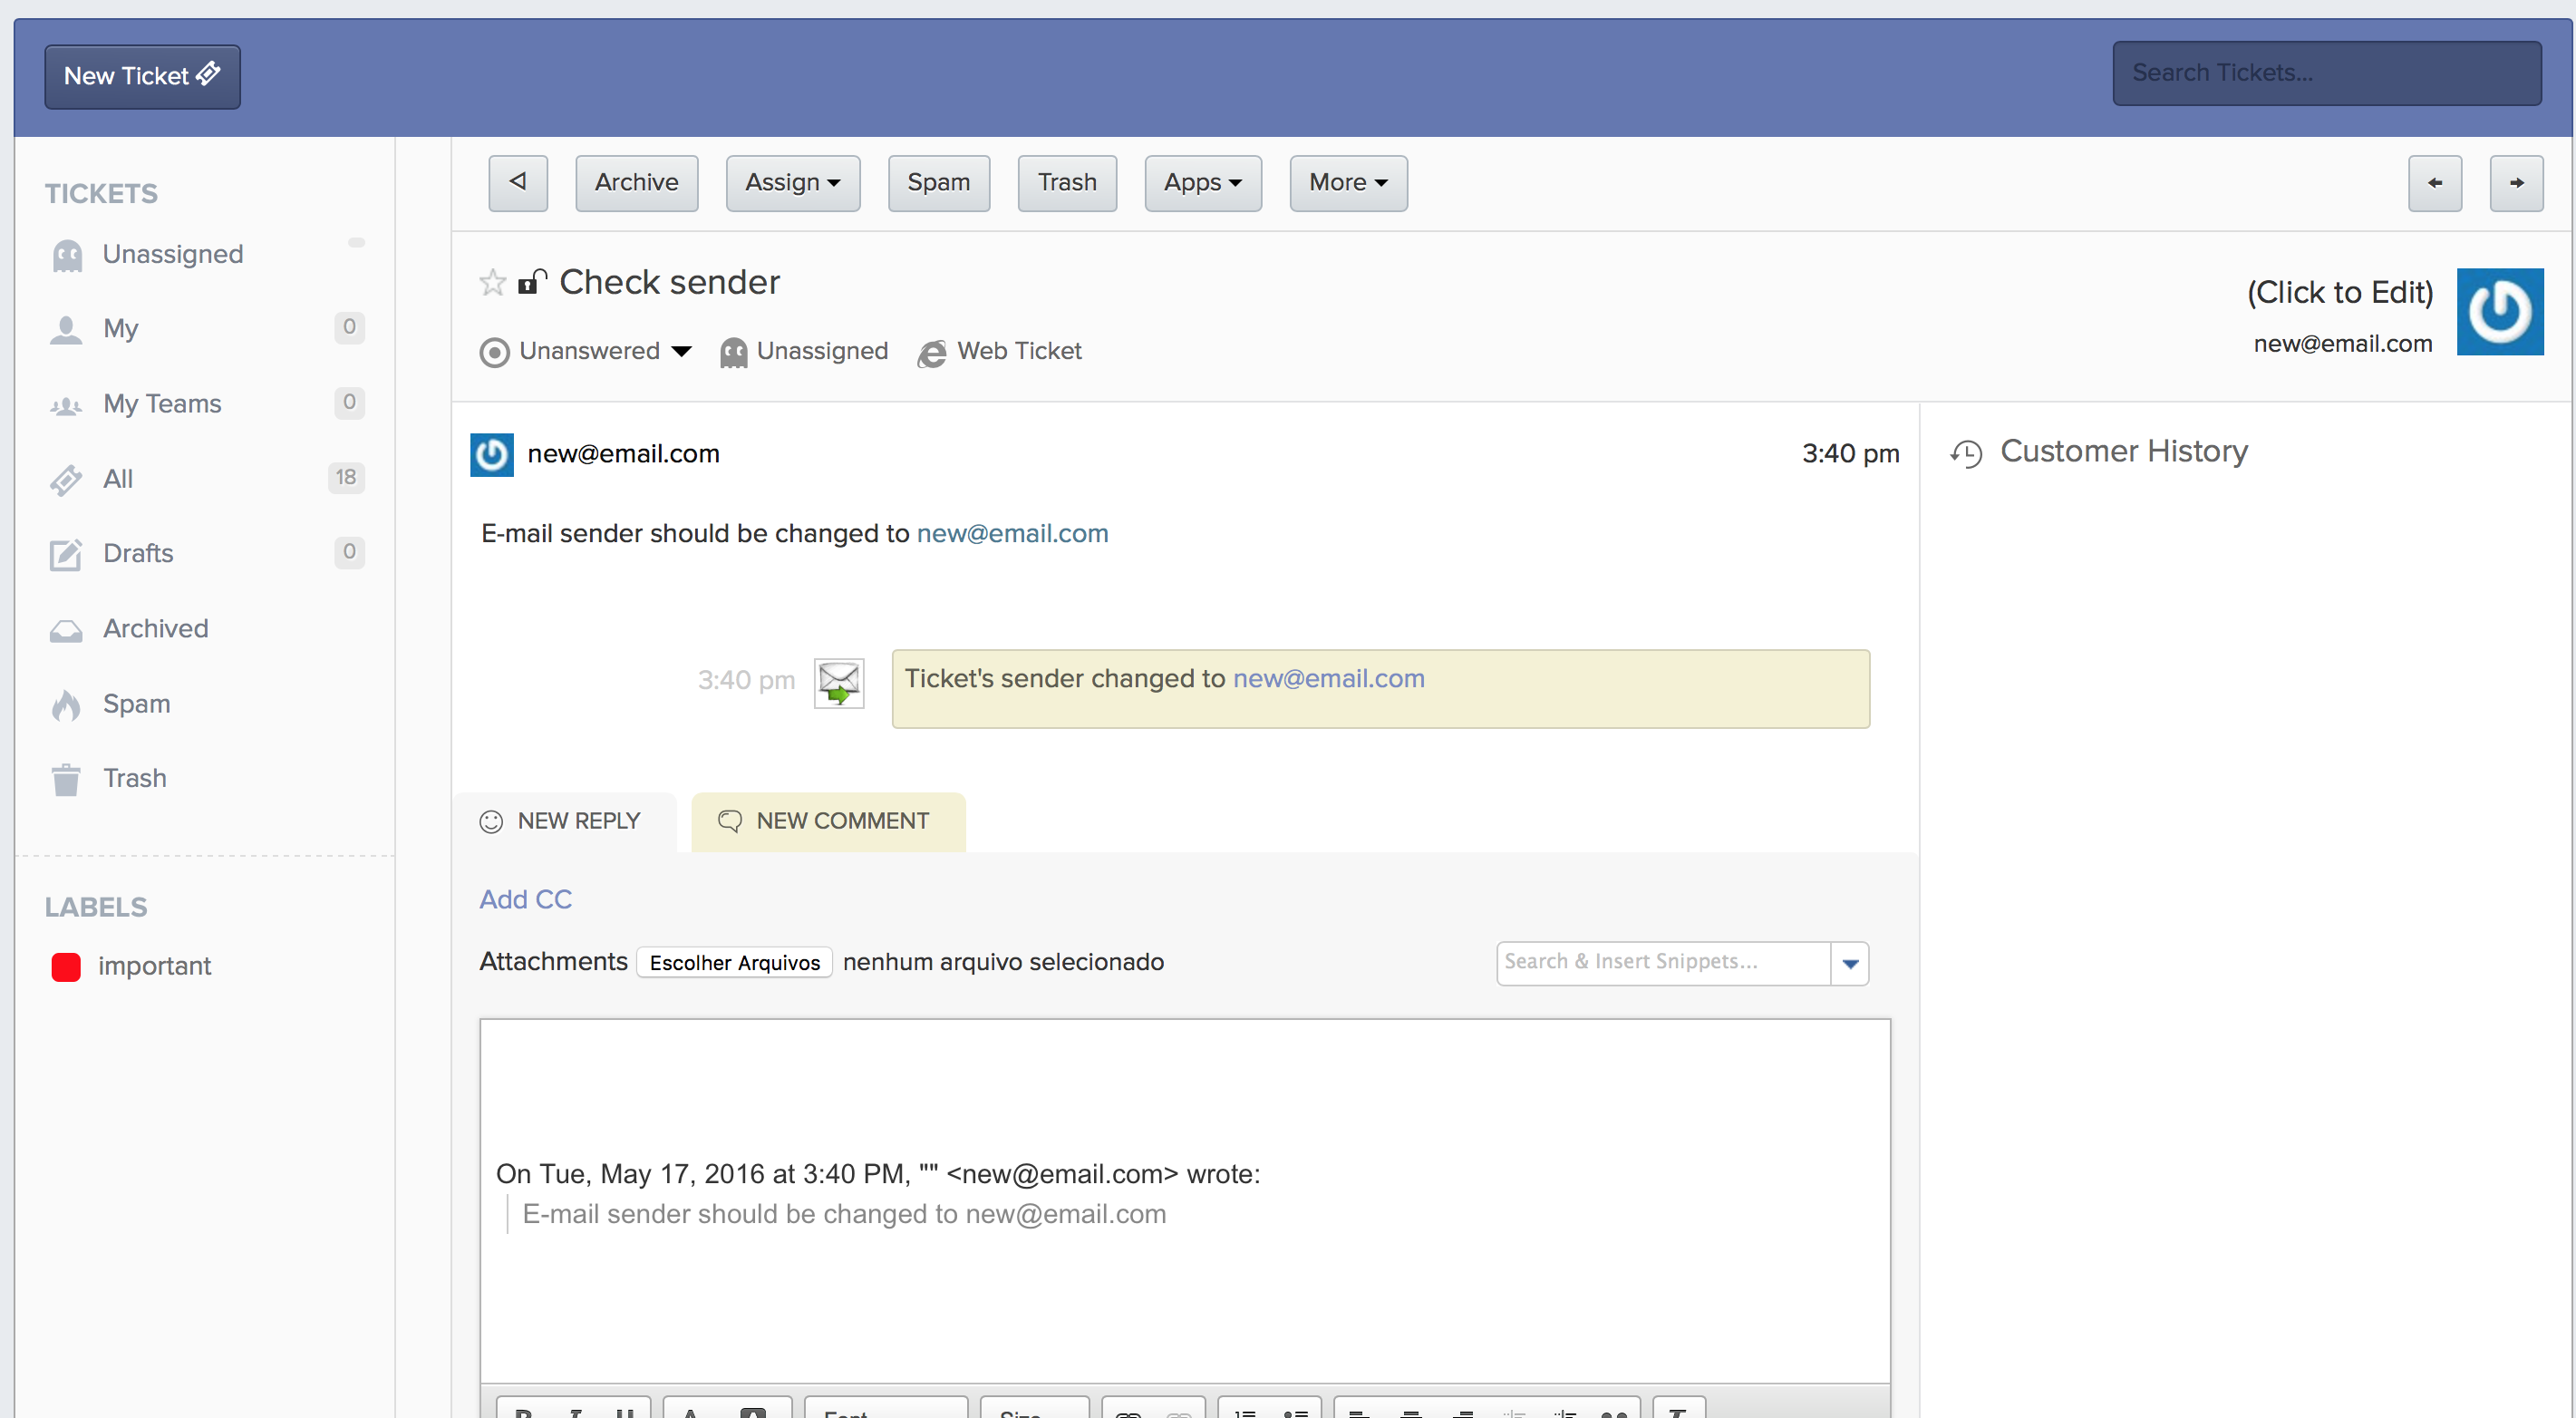Select the Unassigned tickets filter
Viewport: 2576px width, 1418px height.
point(172,254)
